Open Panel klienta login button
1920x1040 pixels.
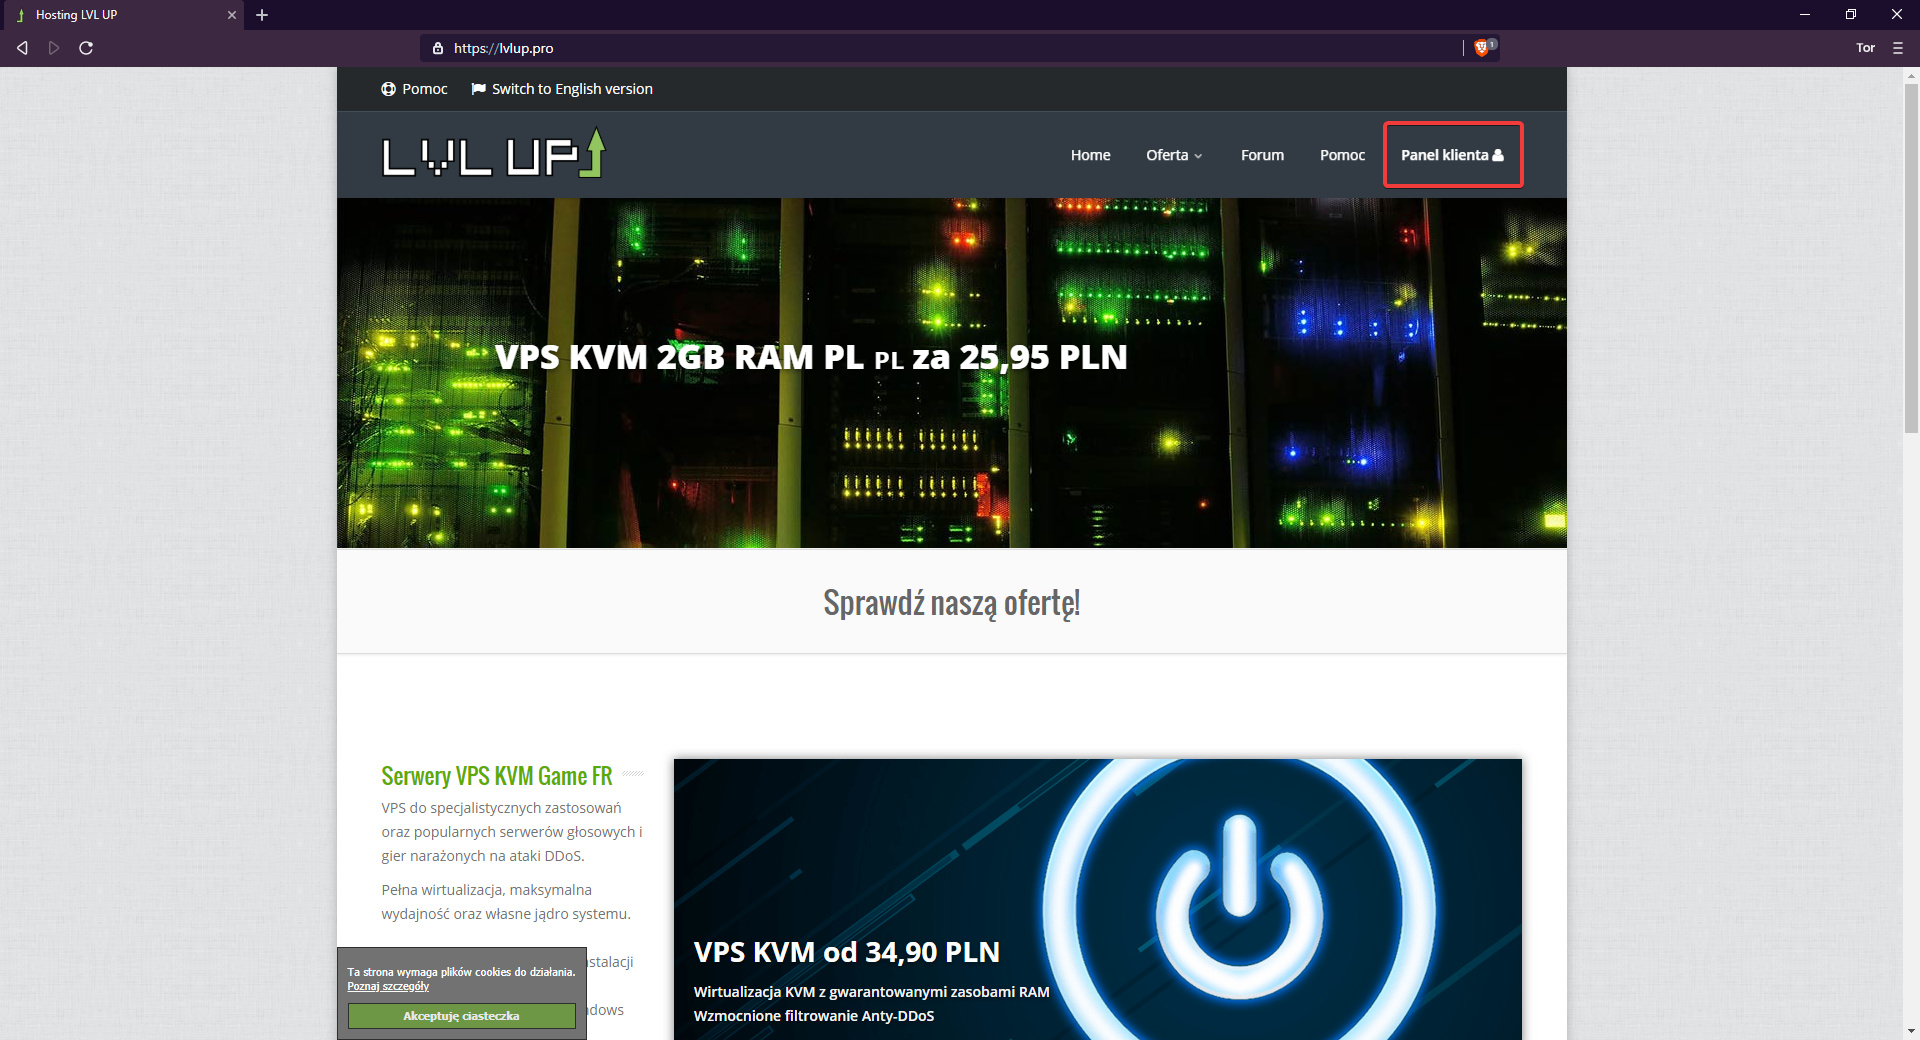click(x=1452, y=155)
